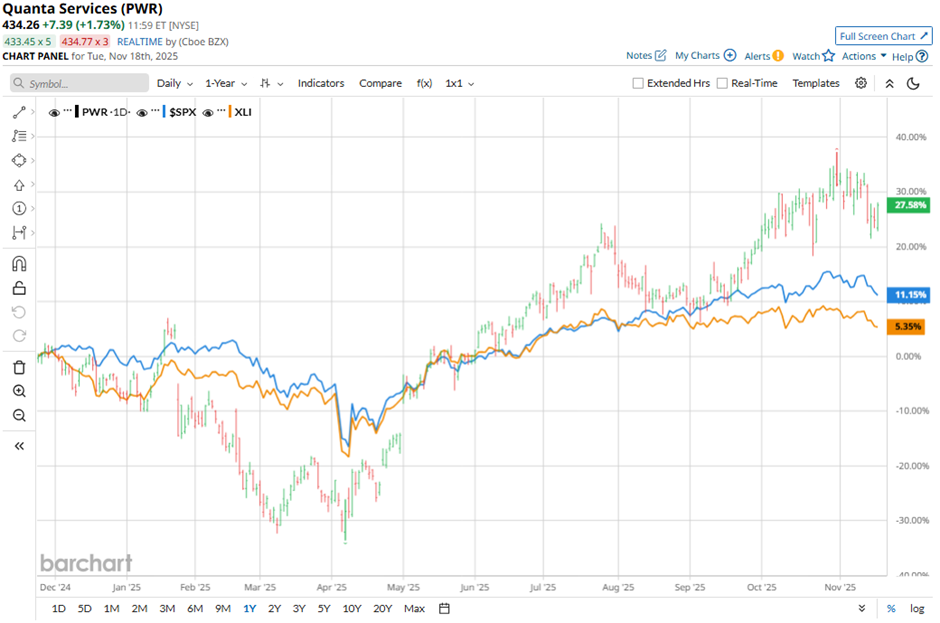Click the XLI orange color indicator
This screenshot has width=940, height=623.
click(230, 112)
